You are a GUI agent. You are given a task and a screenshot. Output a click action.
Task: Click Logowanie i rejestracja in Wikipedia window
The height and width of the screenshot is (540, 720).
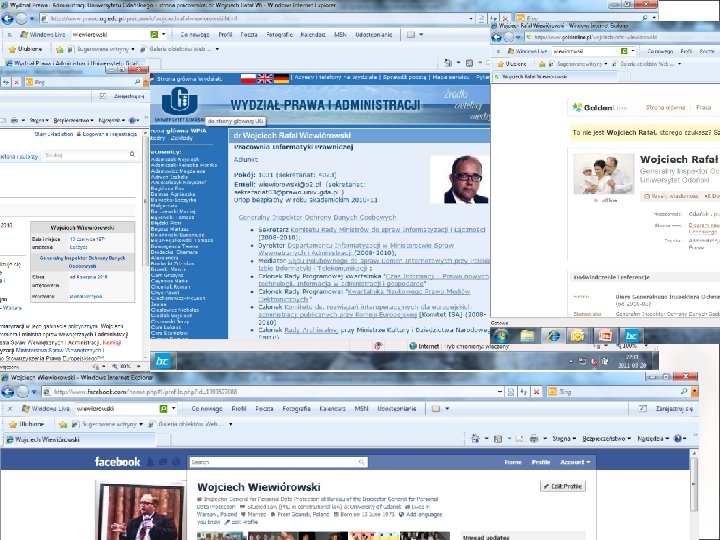(109, 134)
